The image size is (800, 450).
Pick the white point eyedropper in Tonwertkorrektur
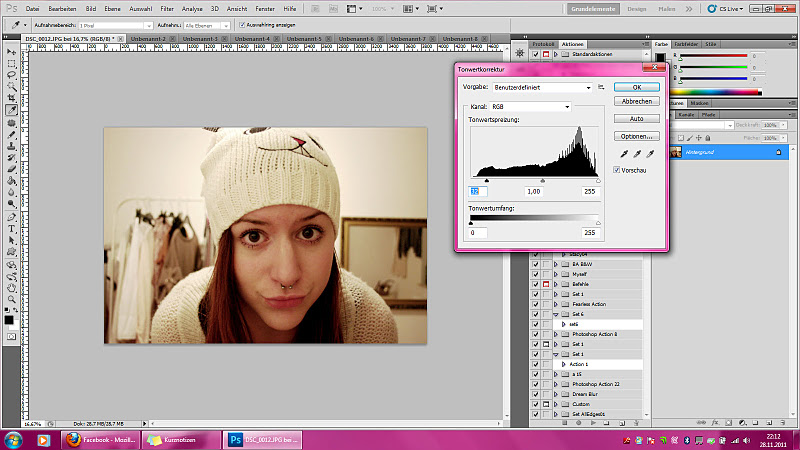point(650,154)
